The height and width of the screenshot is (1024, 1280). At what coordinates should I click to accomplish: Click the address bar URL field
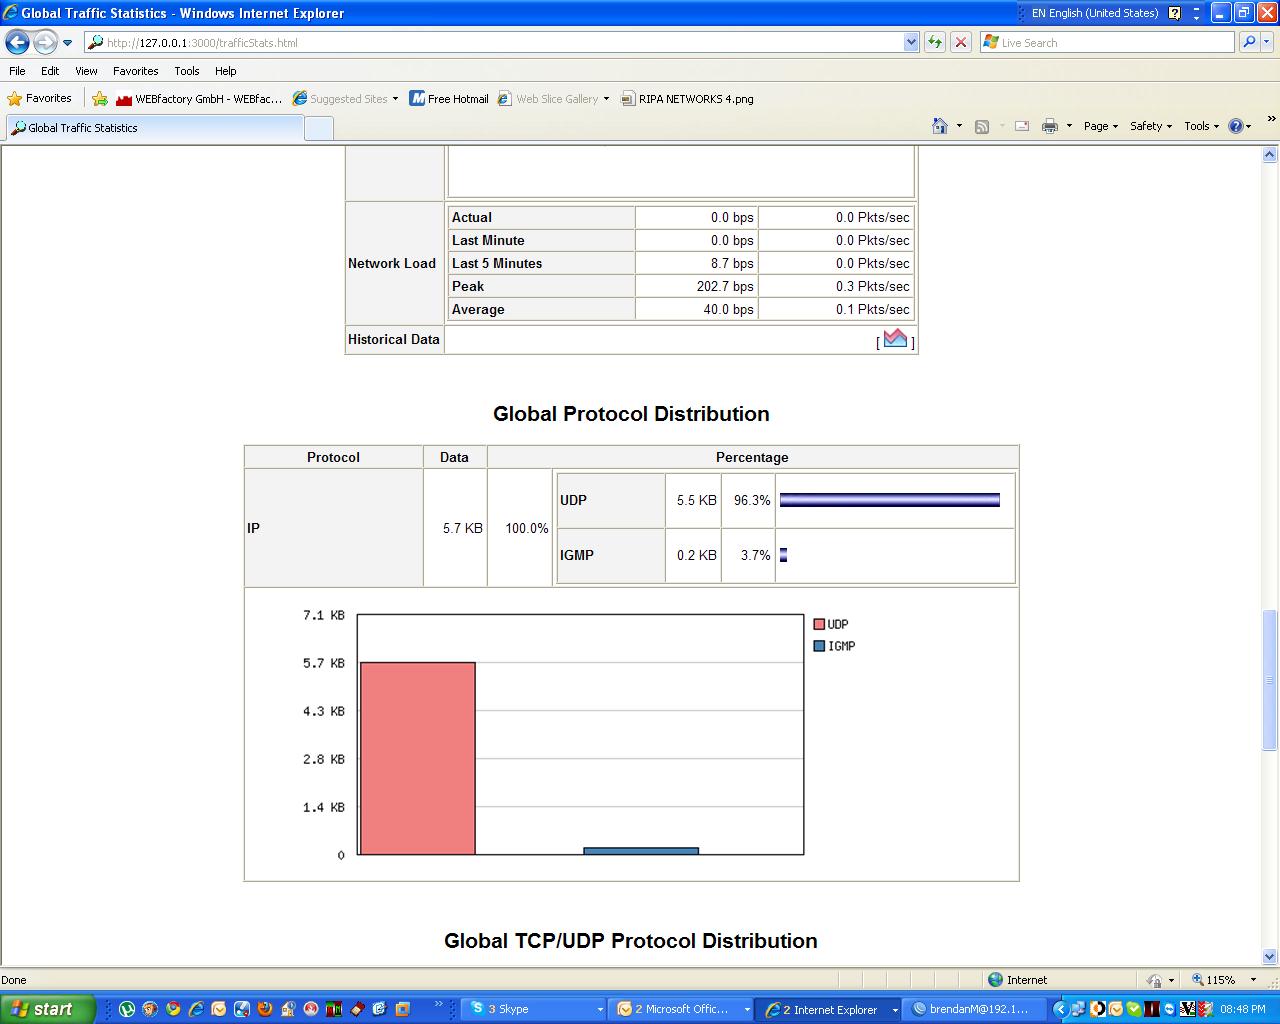[494, 42]
